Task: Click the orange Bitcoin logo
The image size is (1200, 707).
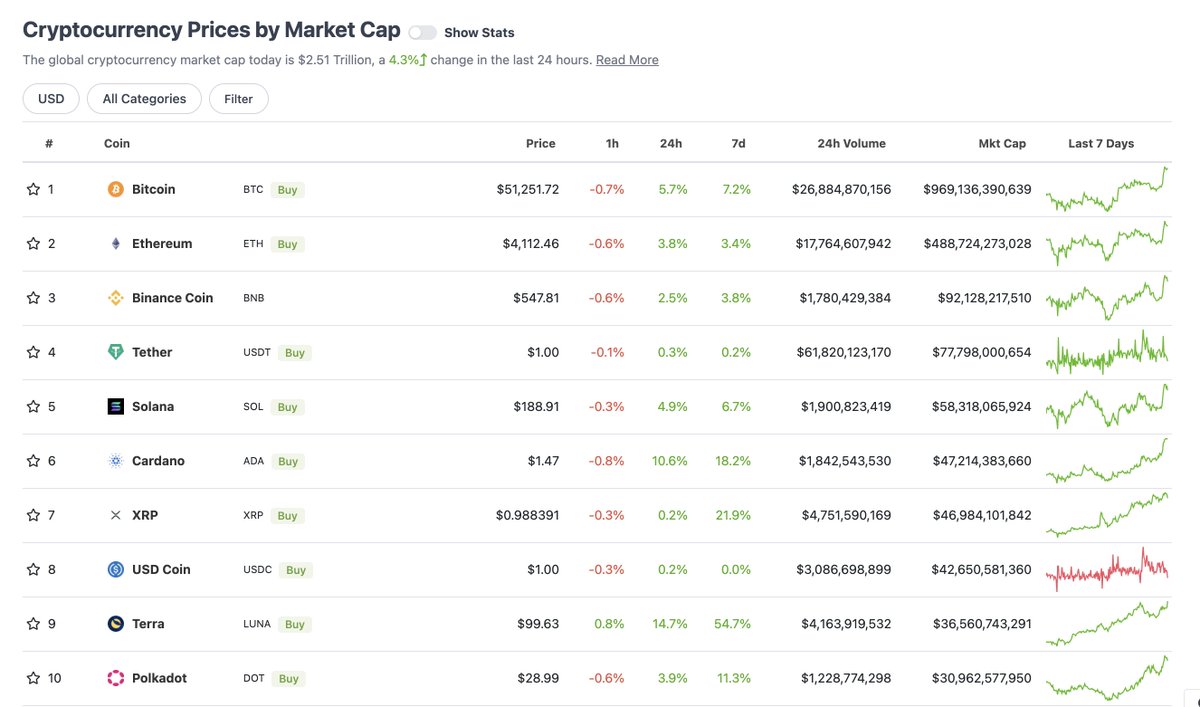Action: click(115, 189)
